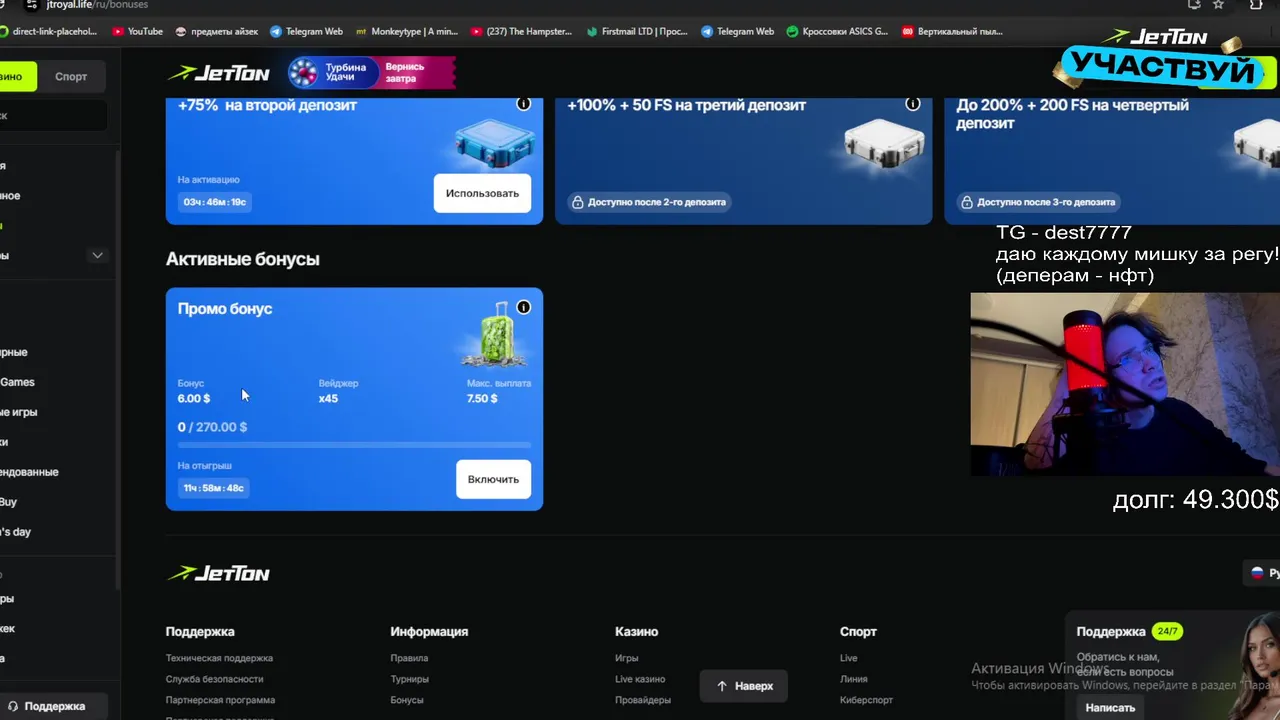This screenshot has height=720, width=1280.
Task: Click the 11ч:58м:48с wagering timer
Action: (x=213, y=488)
